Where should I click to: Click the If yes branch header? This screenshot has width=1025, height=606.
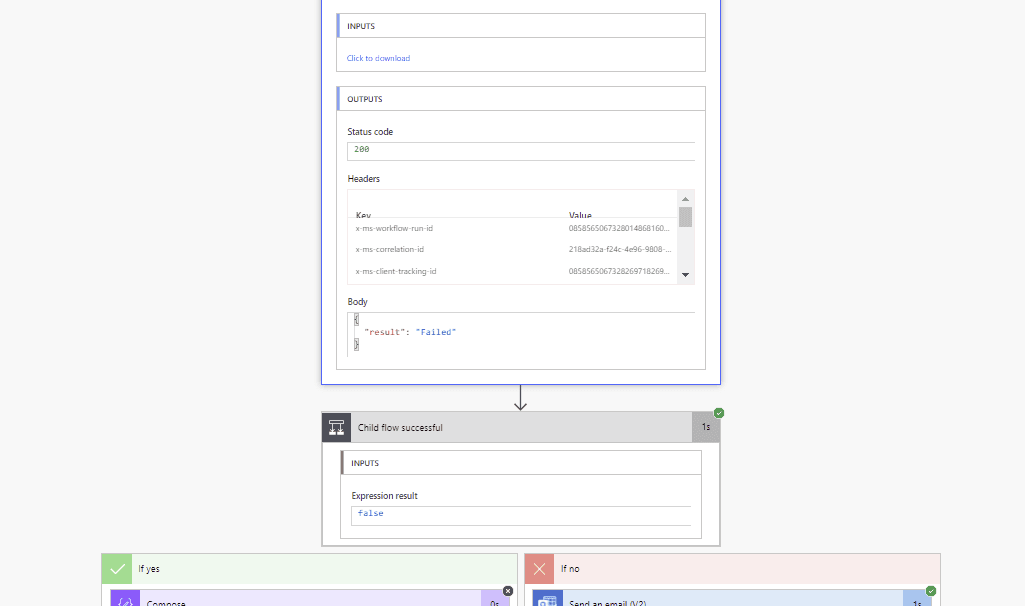(309, 569)
